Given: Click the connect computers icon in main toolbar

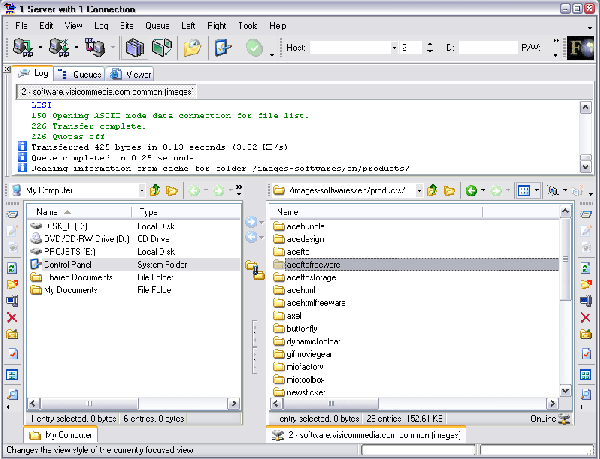Looking at the screenshot, I should tap(21, 48).
